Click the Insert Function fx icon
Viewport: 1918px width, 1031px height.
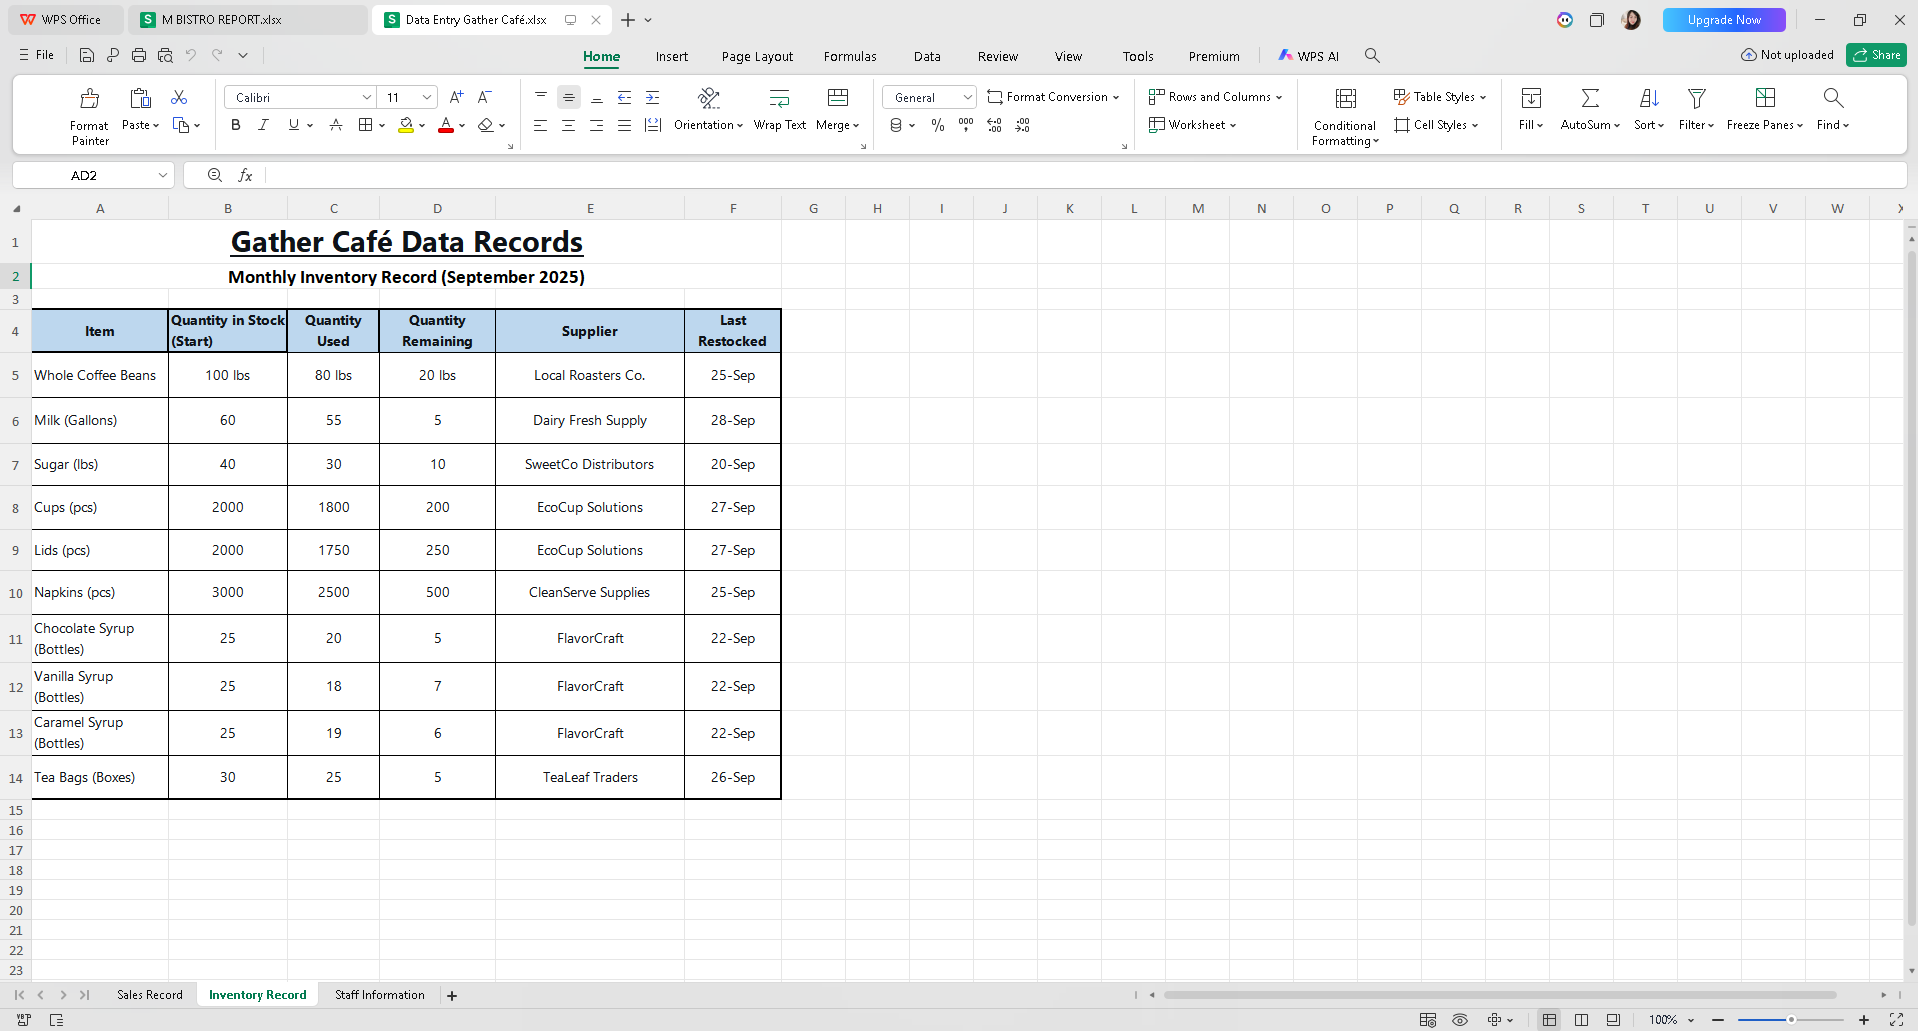(x=245, y=175)
